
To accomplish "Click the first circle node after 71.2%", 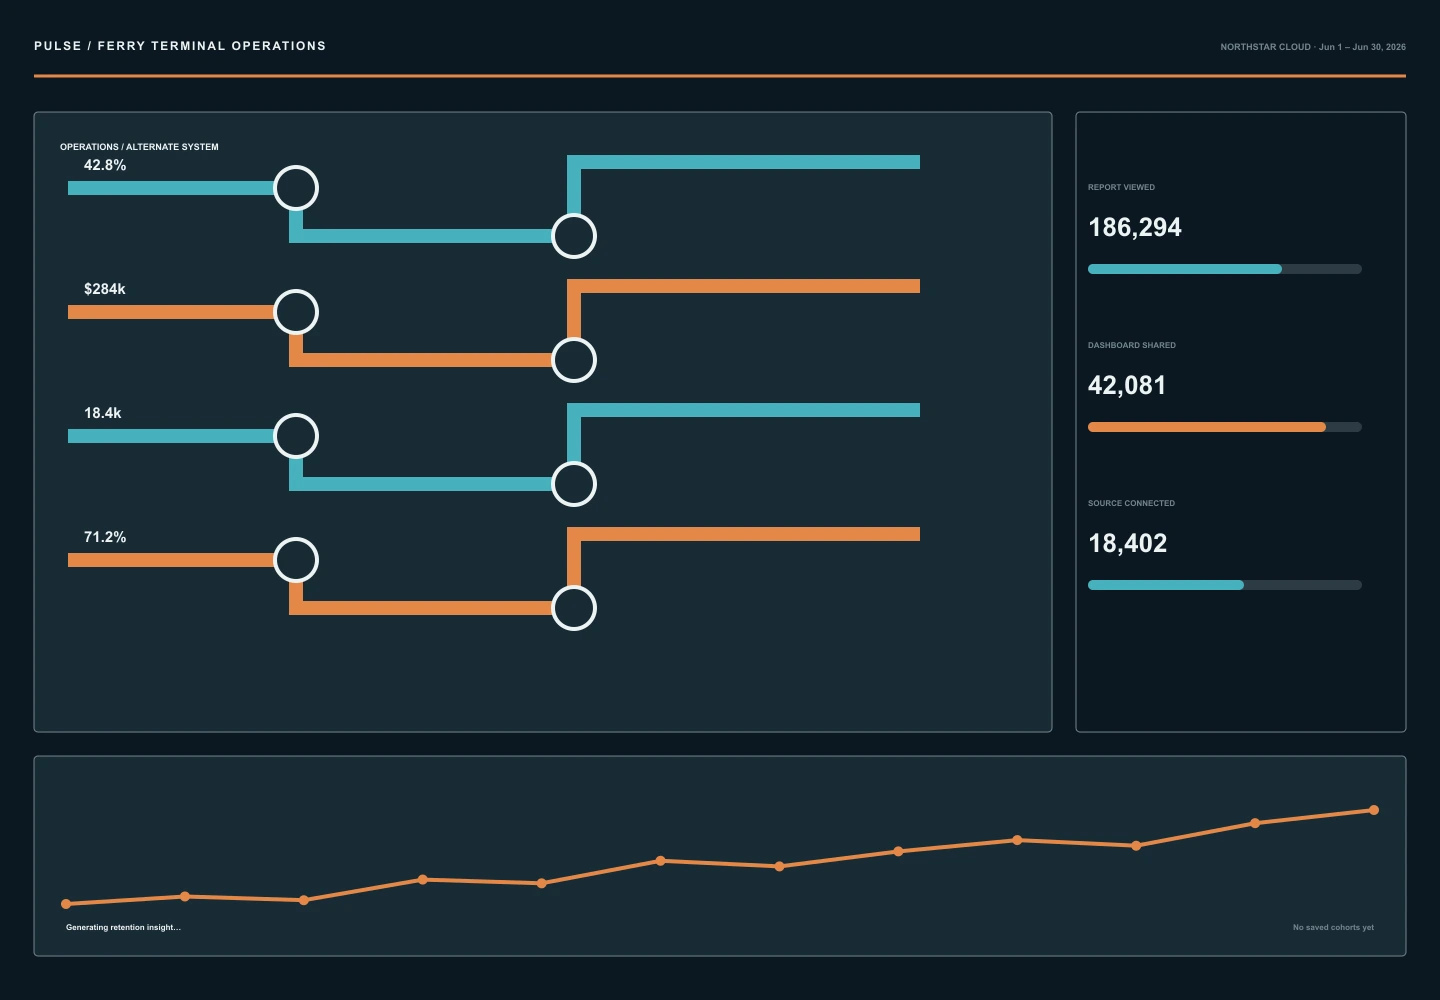I will pos(296,560).
